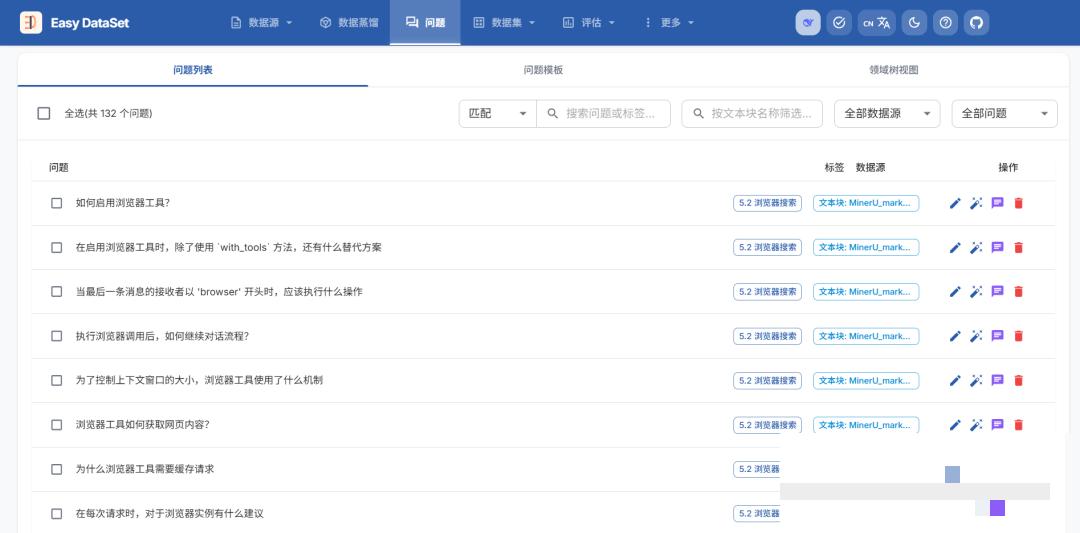Image resolution: width=1080 pixels, height=533 pixels.
Task: Open the 全部问题 filter dropdown
Action: pyautogui.click(x=1004, y=114)
